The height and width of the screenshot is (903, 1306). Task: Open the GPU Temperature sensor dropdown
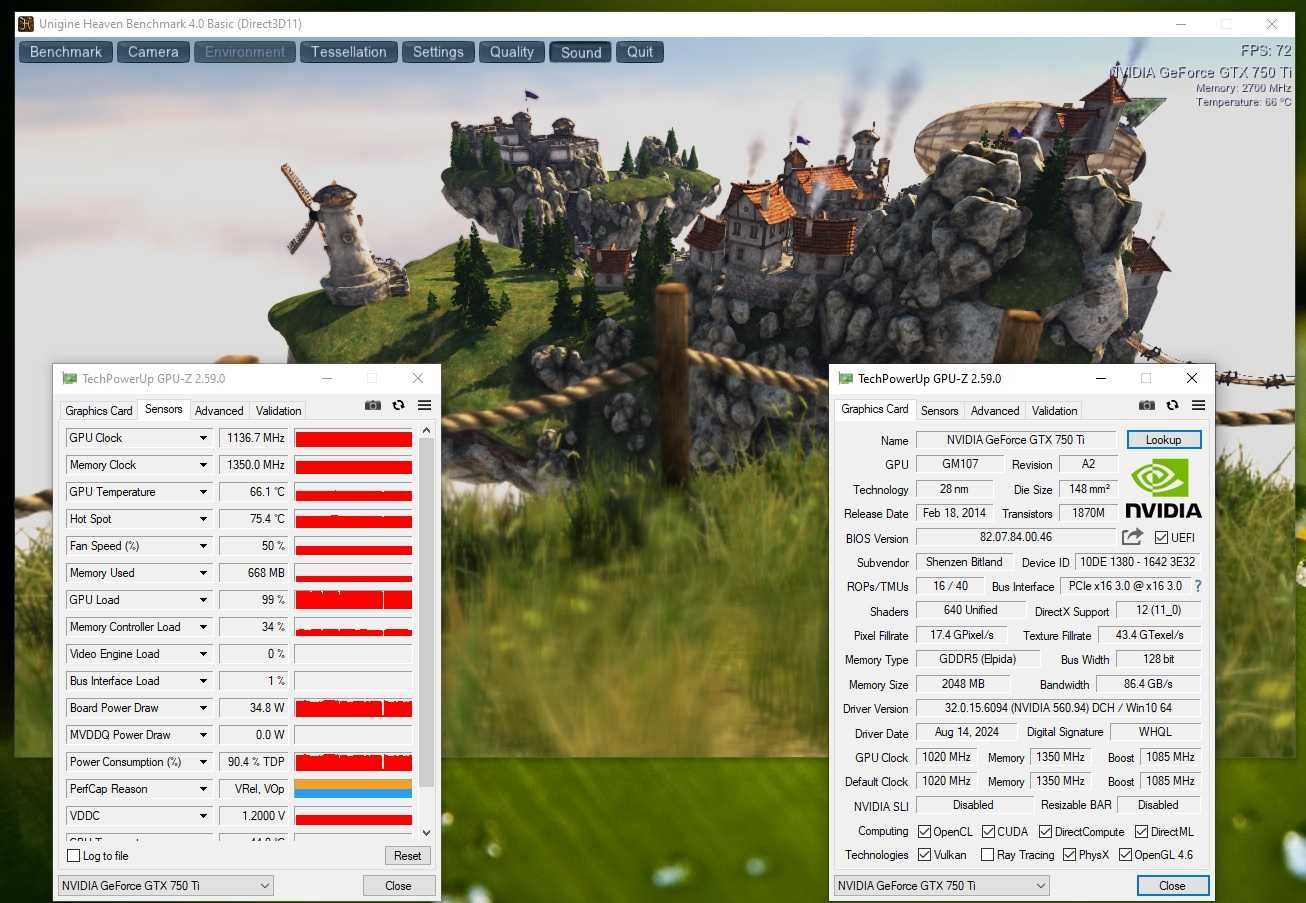tap(203, 492)
